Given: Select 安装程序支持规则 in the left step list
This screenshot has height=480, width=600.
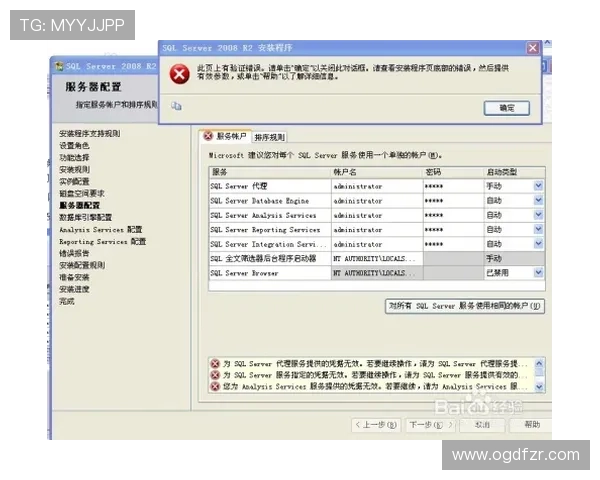Looking at the screenshot, I should tap(90, 134).
